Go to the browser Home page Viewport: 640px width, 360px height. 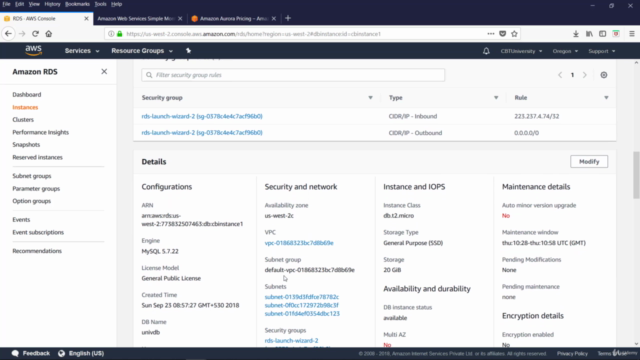coord(49,34)
